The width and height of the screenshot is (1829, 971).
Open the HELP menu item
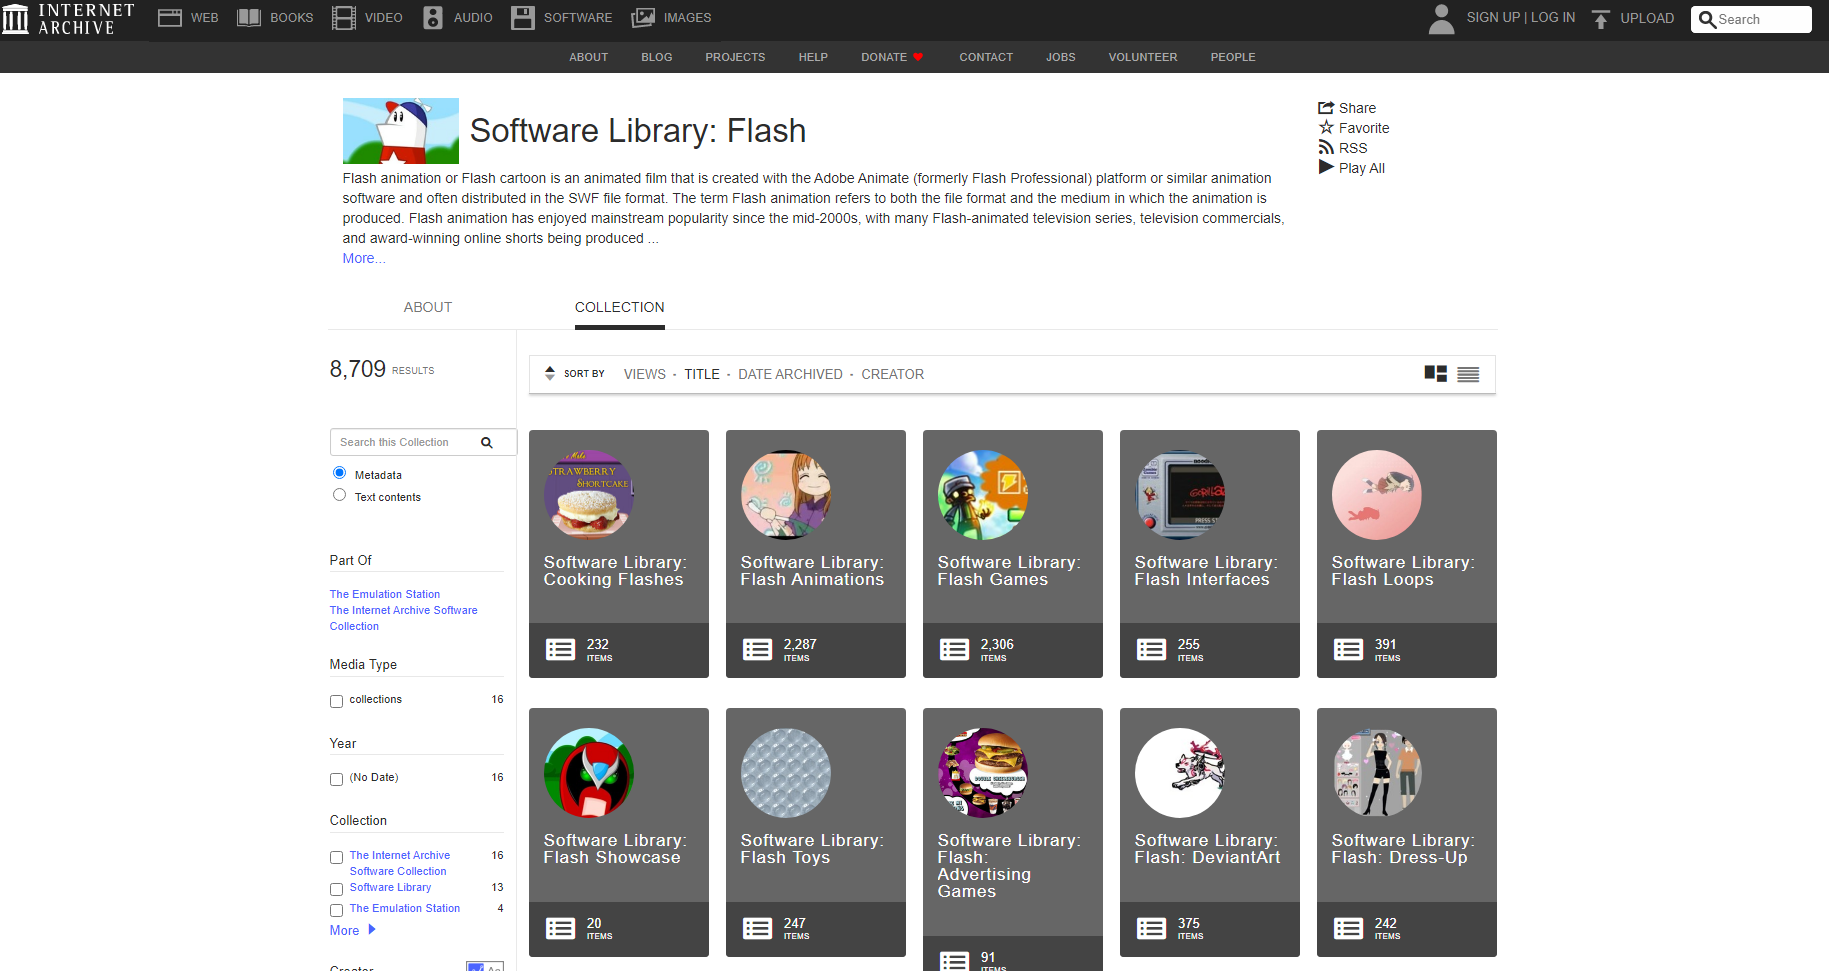point(813,57)
